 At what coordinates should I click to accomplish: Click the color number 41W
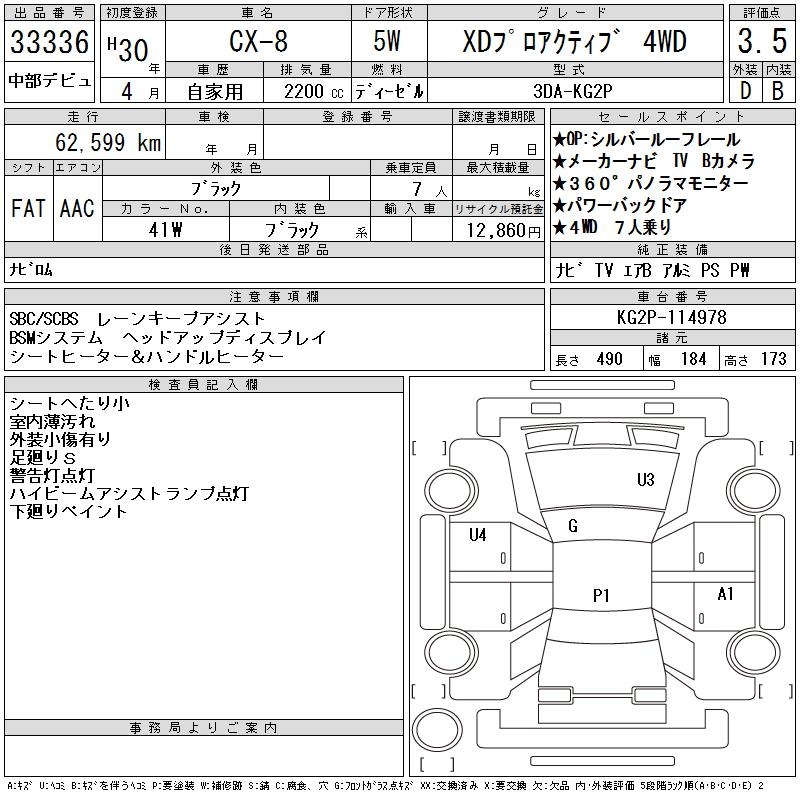(x=165, y=230)
